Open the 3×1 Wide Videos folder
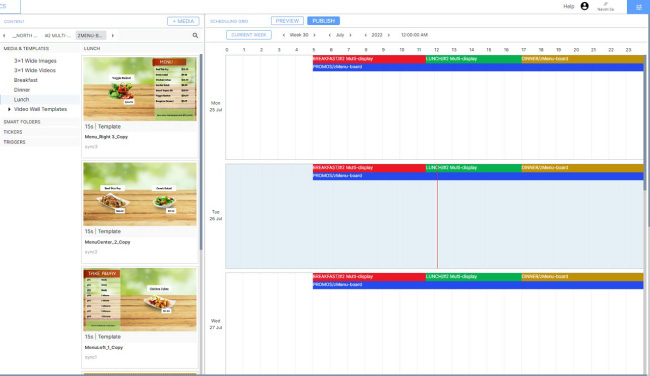The width and height of the screenshot is (650, 376). pos(35,70)
